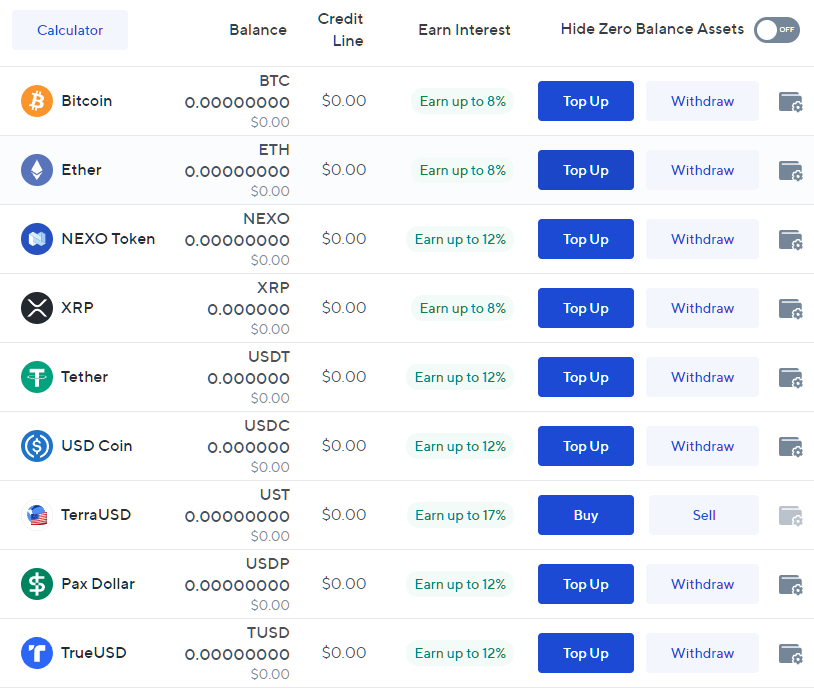Screen dimensions: 814x689
Task: Click Pax Dollar's Earn up to 12% badge
Action: pyautogui.click(x=460, y=585)
